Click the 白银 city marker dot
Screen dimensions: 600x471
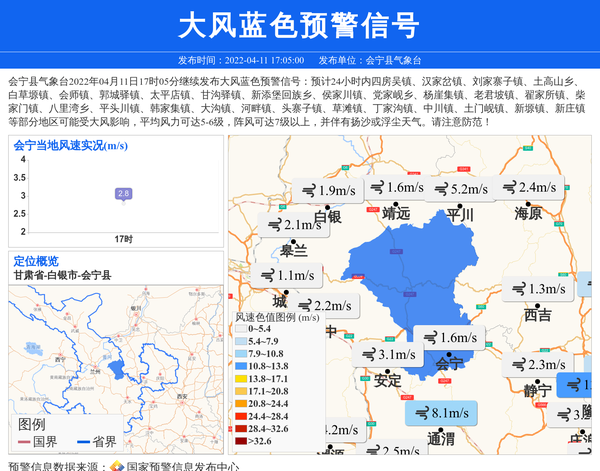click(328, 208)
